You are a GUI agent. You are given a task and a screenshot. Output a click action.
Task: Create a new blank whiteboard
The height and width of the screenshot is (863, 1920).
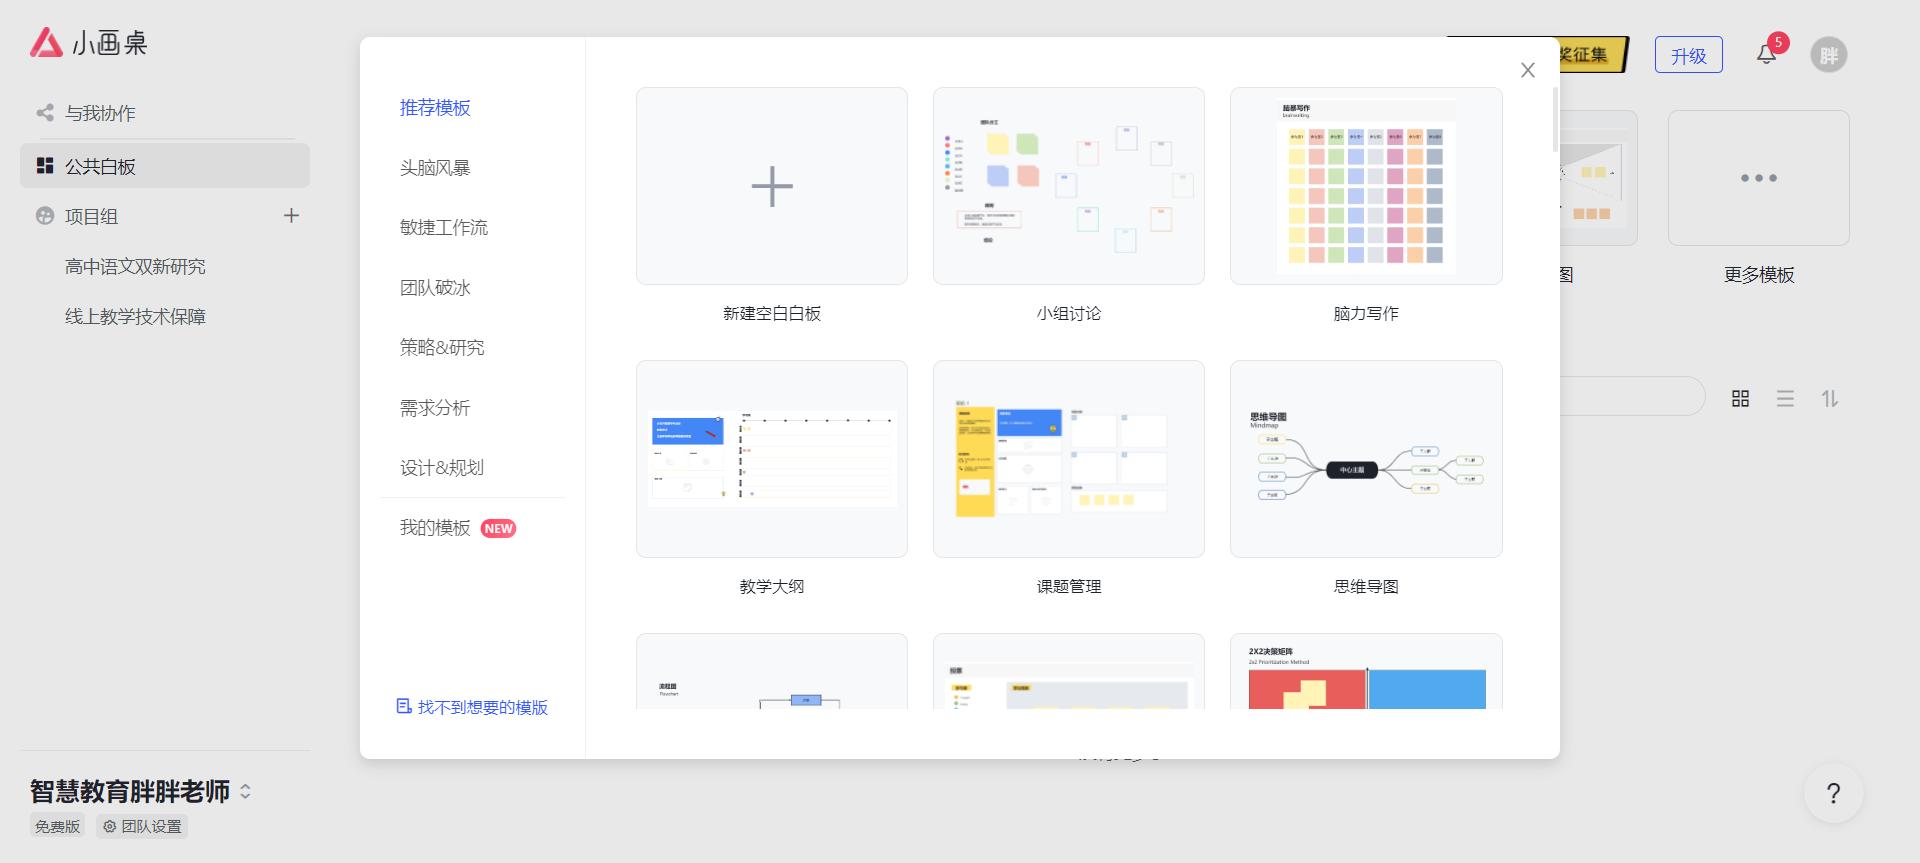coord(771,186)
